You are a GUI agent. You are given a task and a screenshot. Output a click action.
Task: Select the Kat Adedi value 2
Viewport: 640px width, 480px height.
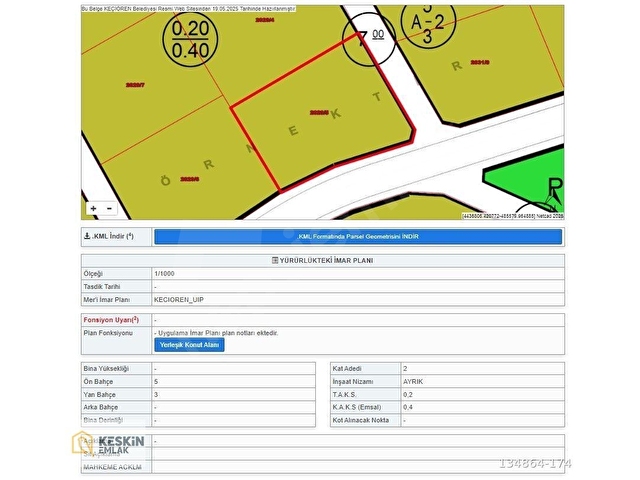tap(405, 369)
